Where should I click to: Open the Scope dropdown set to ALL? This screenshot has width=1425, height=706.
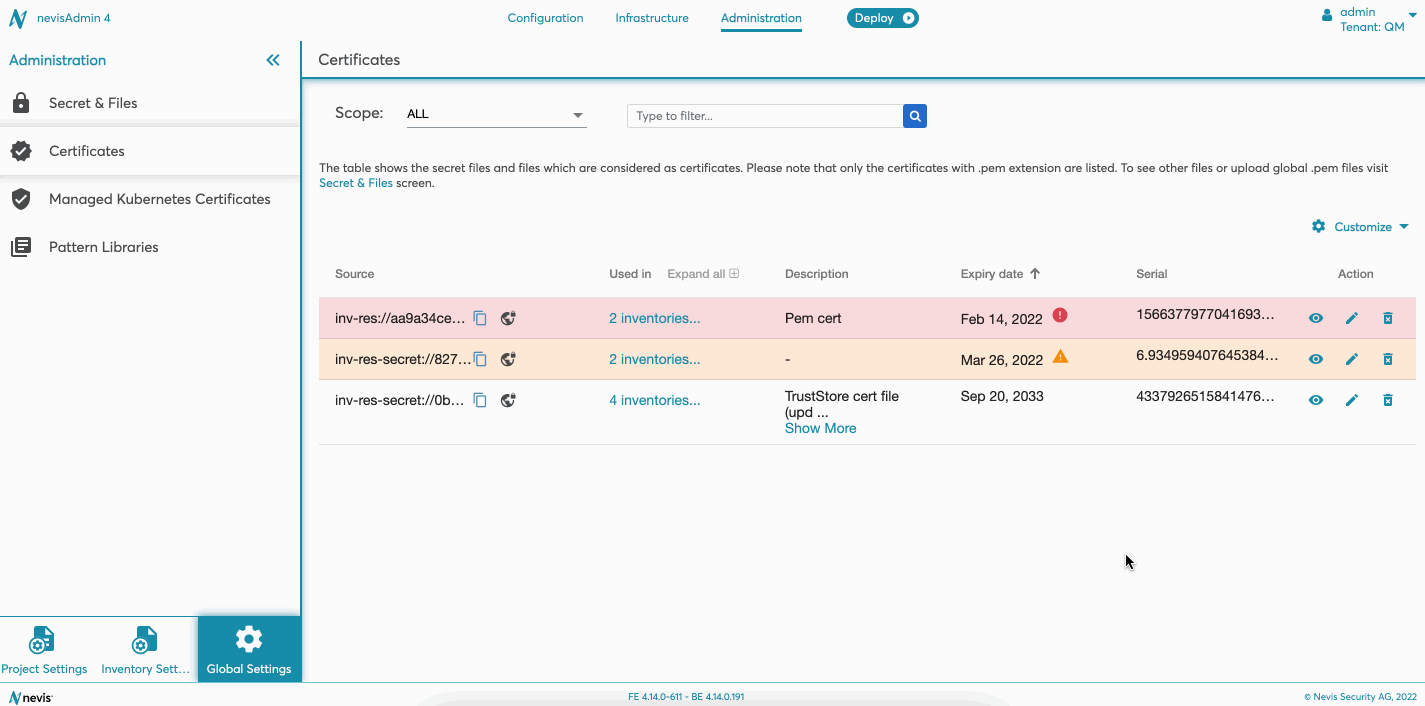click(x=495, y=115)
